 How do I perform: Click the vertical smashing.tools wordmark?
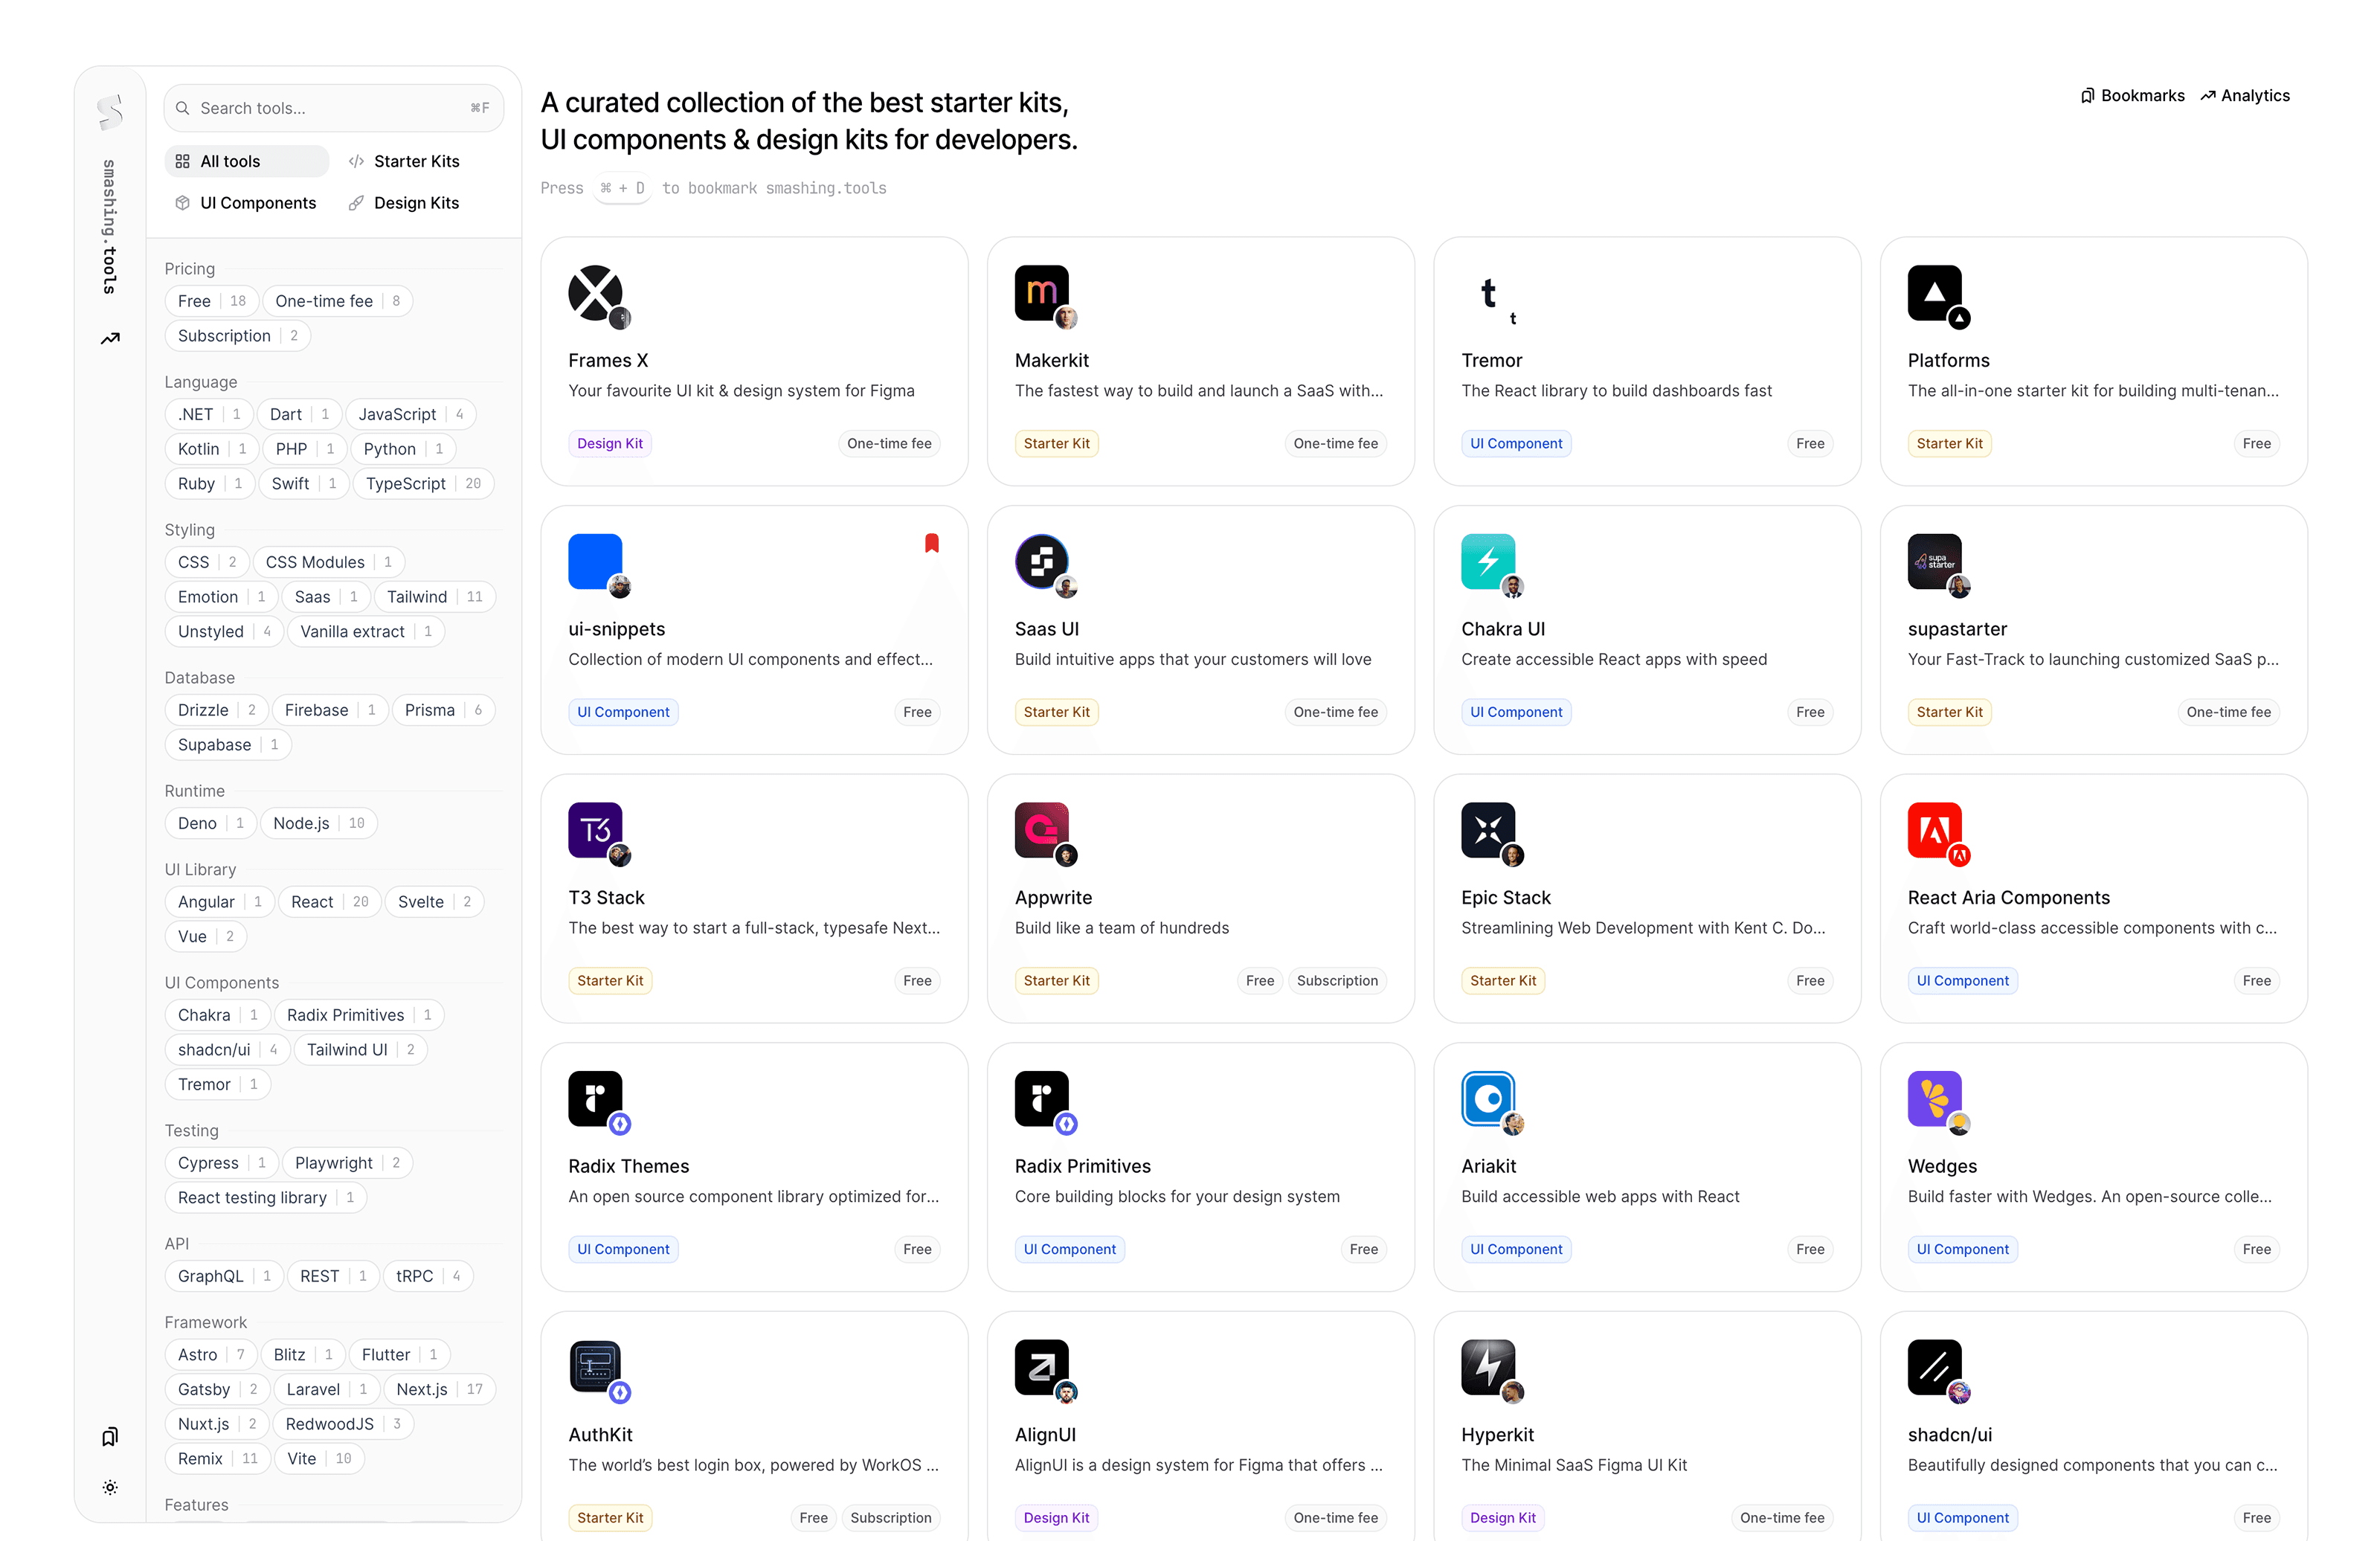[x=110, y=226]
